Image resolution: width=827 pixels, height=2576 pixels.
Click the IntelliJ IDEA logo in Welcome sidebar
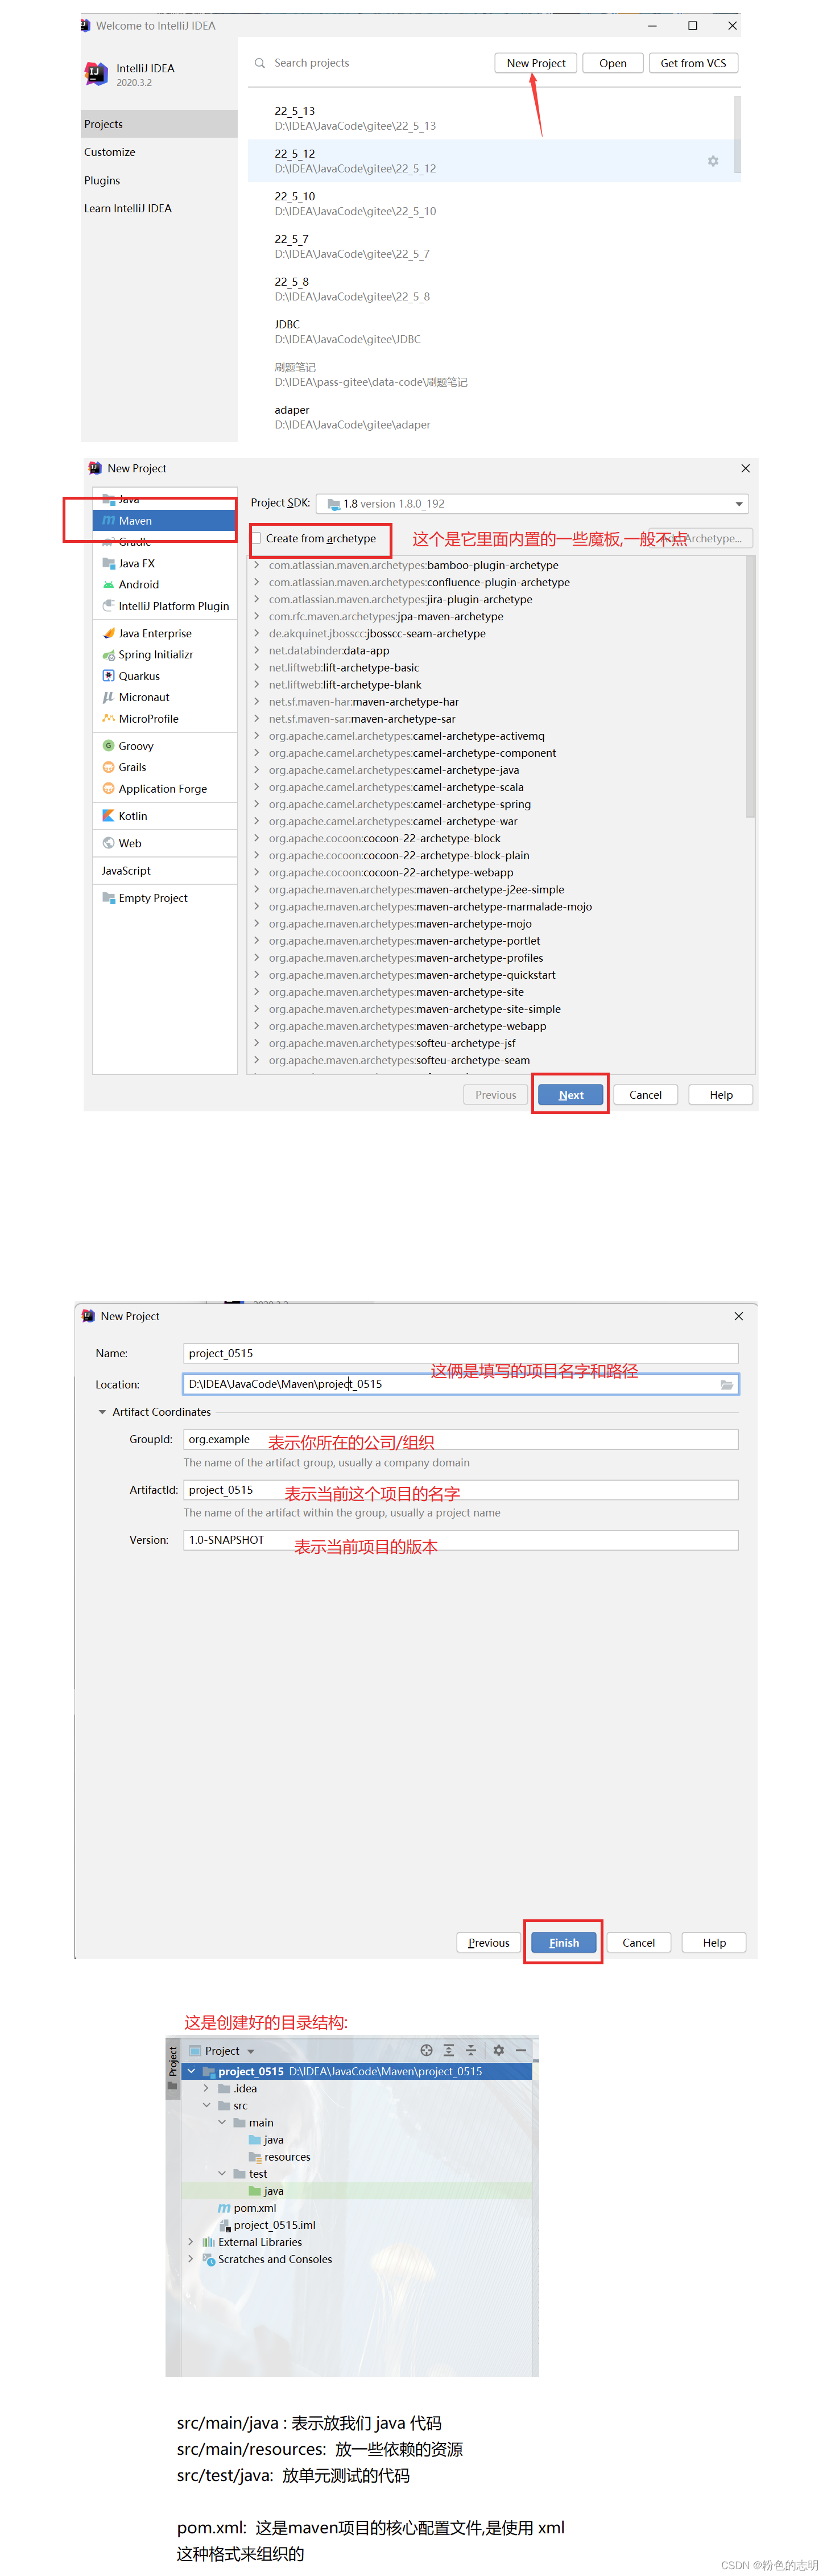[x=96, y=73]
